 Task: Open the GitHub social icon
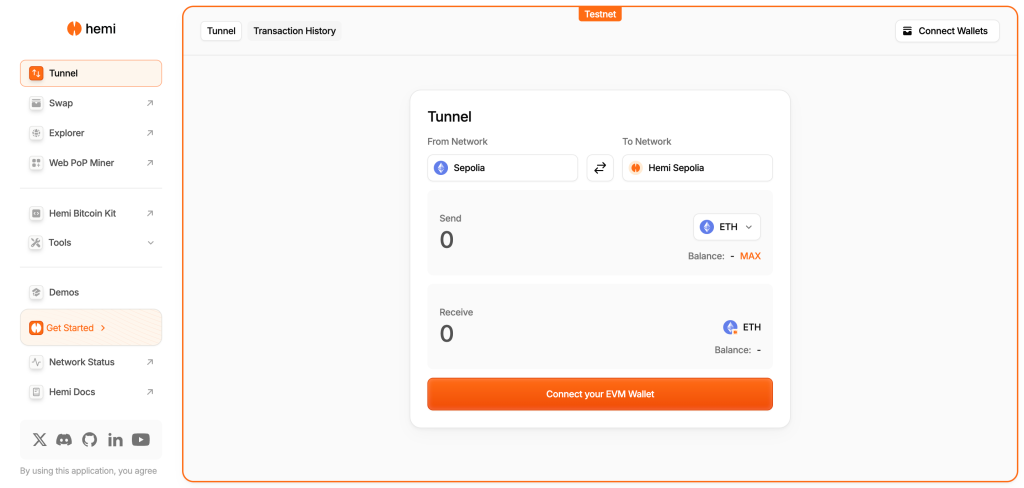tap(90, 439)
